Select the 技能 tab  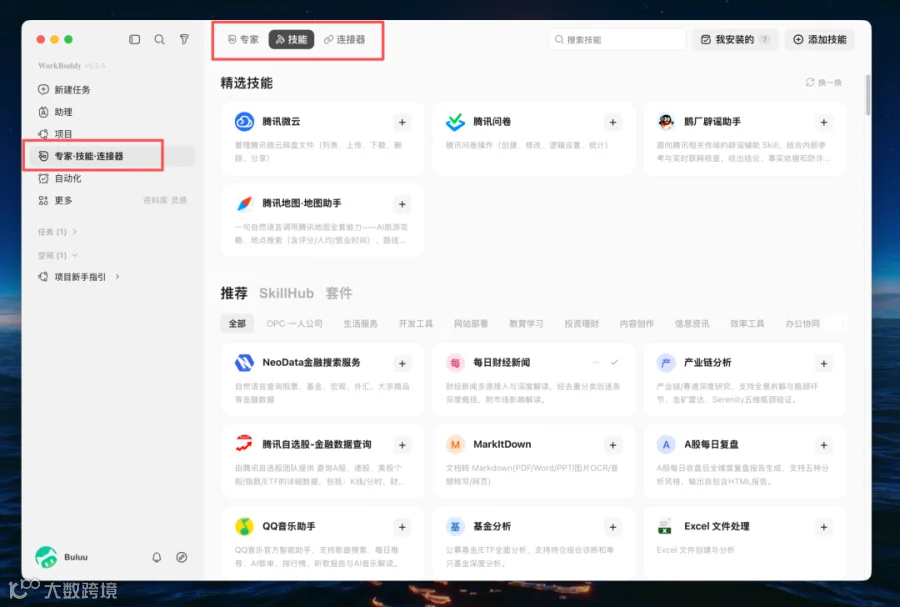292,40
